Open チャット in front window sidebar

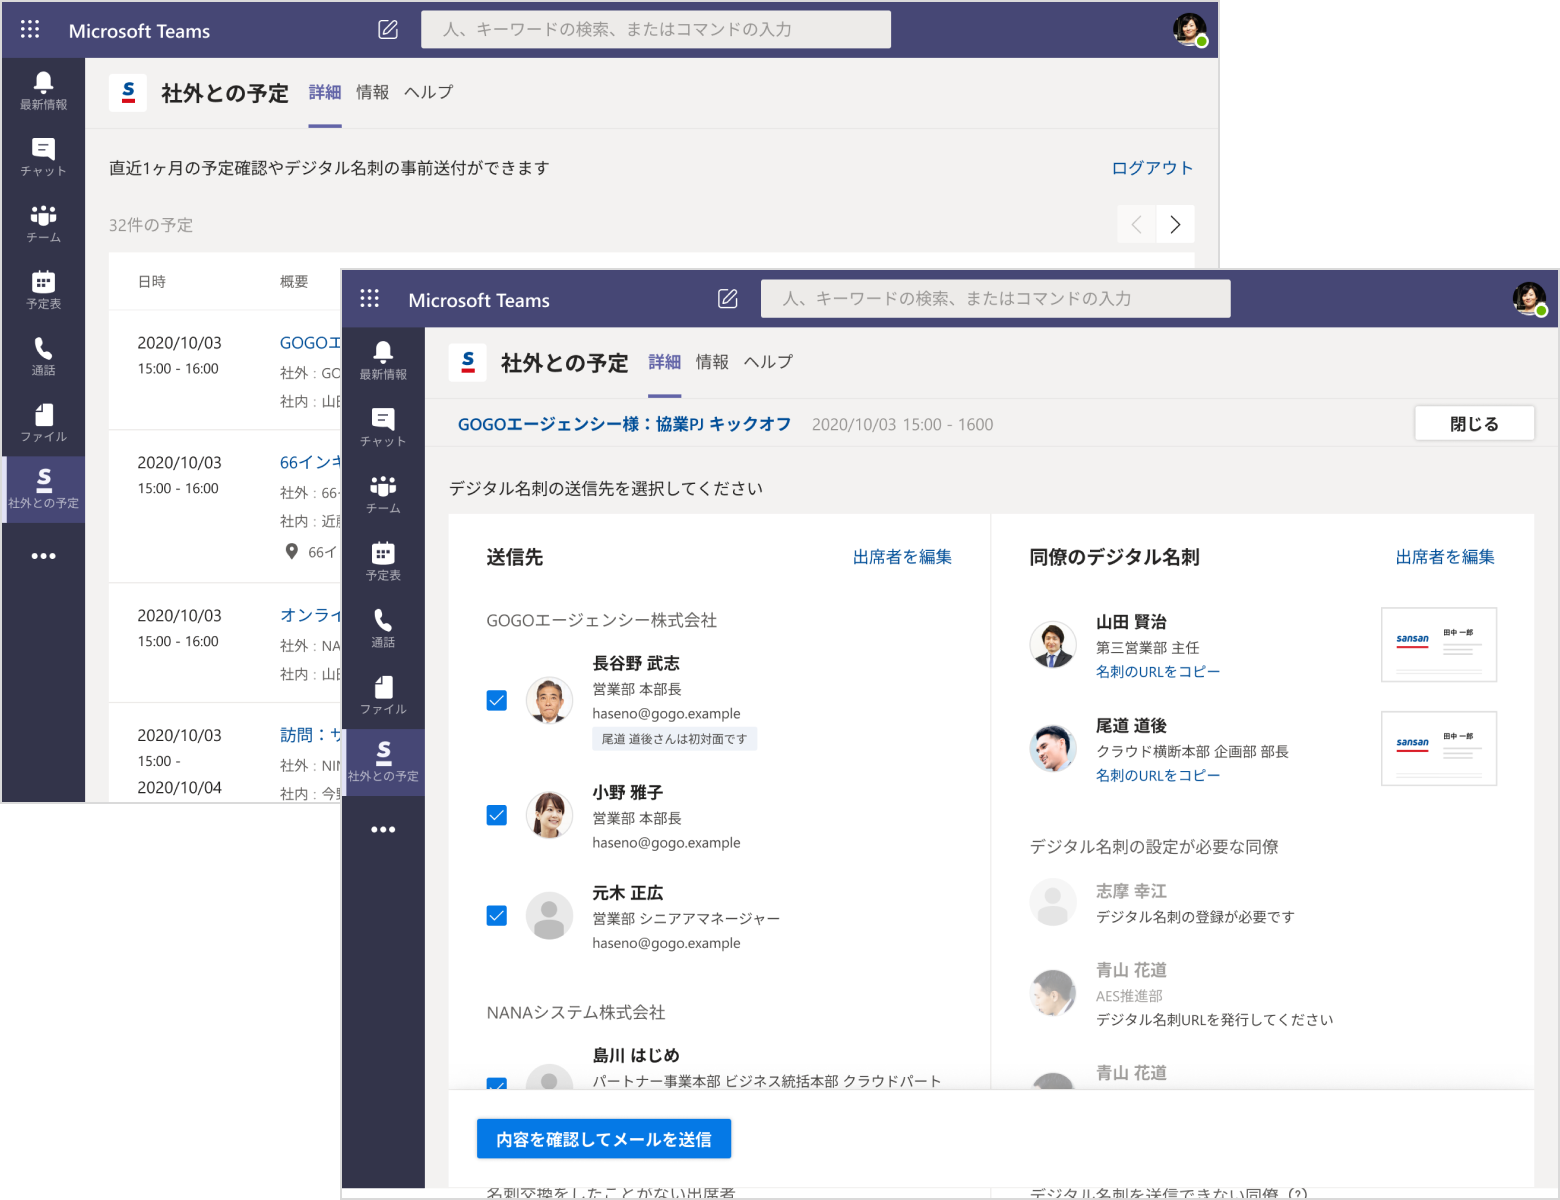click(383, 428)
